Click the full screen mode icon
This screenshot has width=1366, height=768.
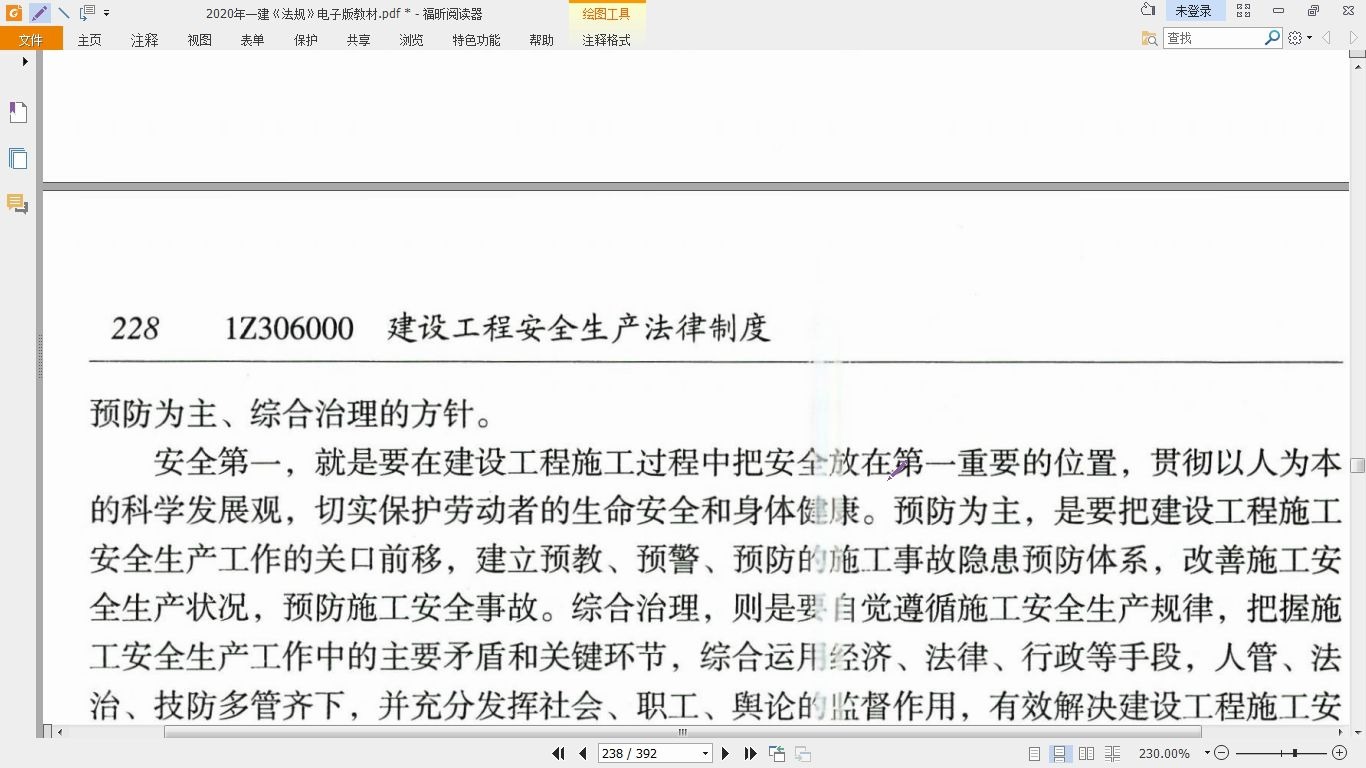pos(1243,11)
